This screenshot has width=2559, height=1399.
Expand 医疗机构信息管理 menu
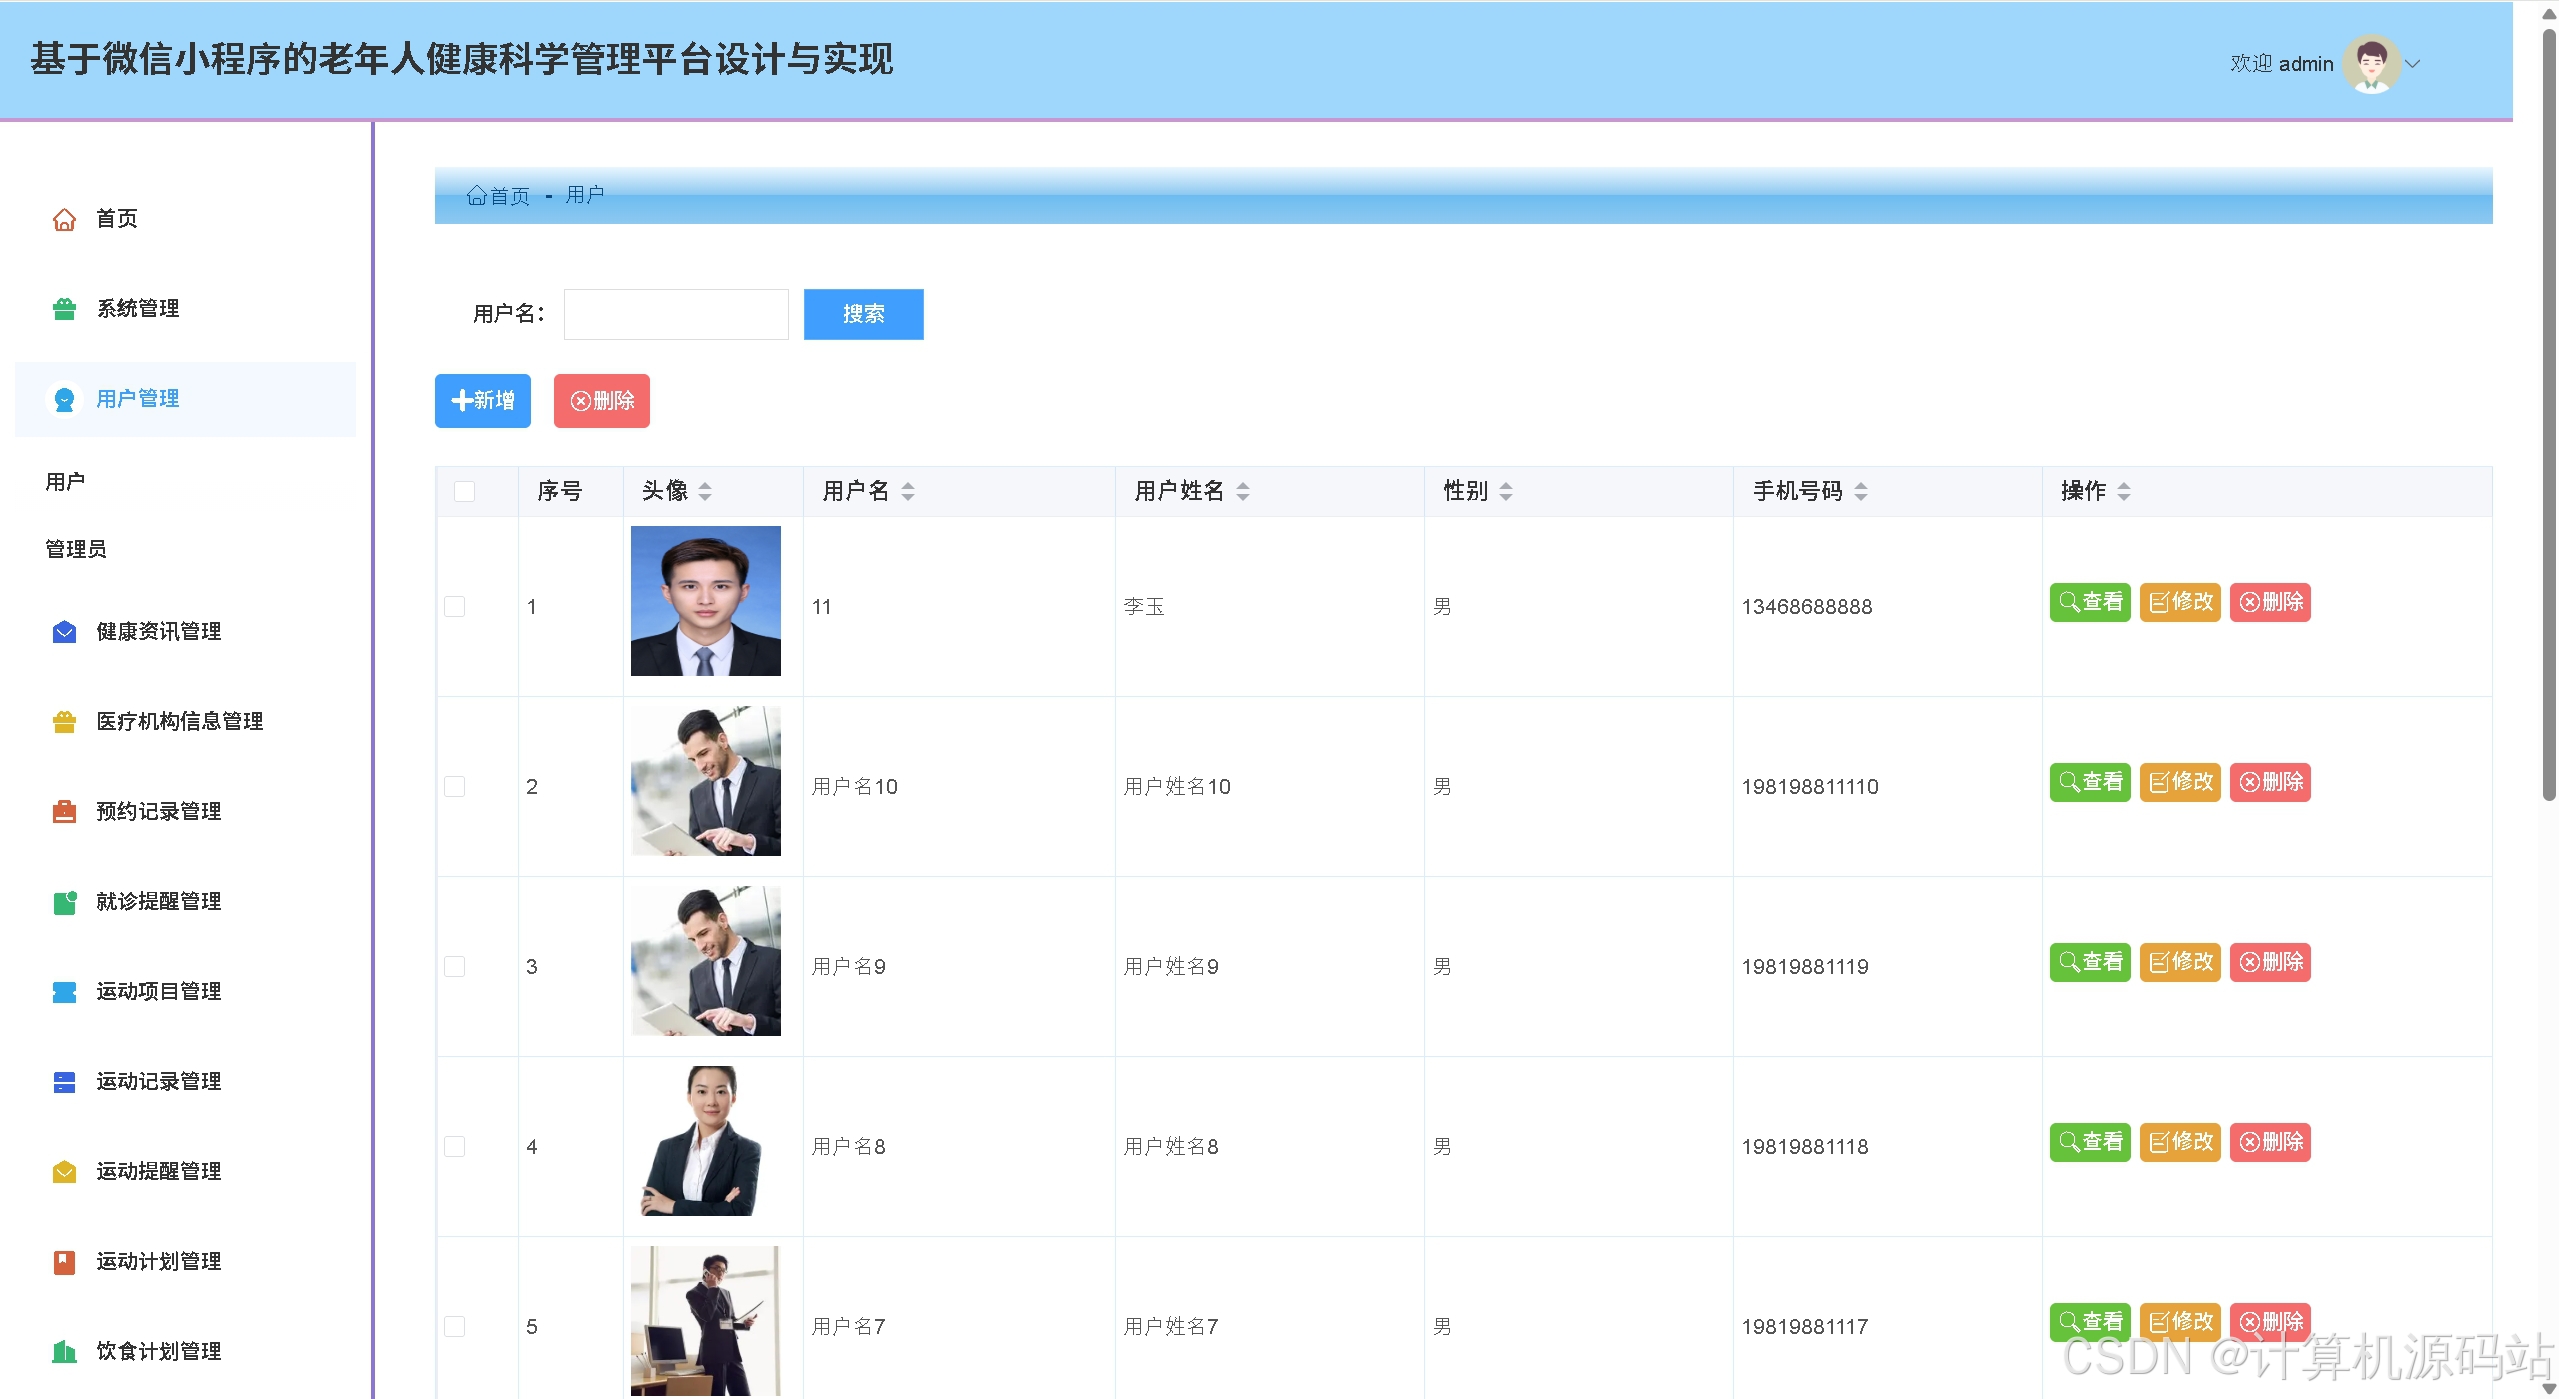pos(185,722)
